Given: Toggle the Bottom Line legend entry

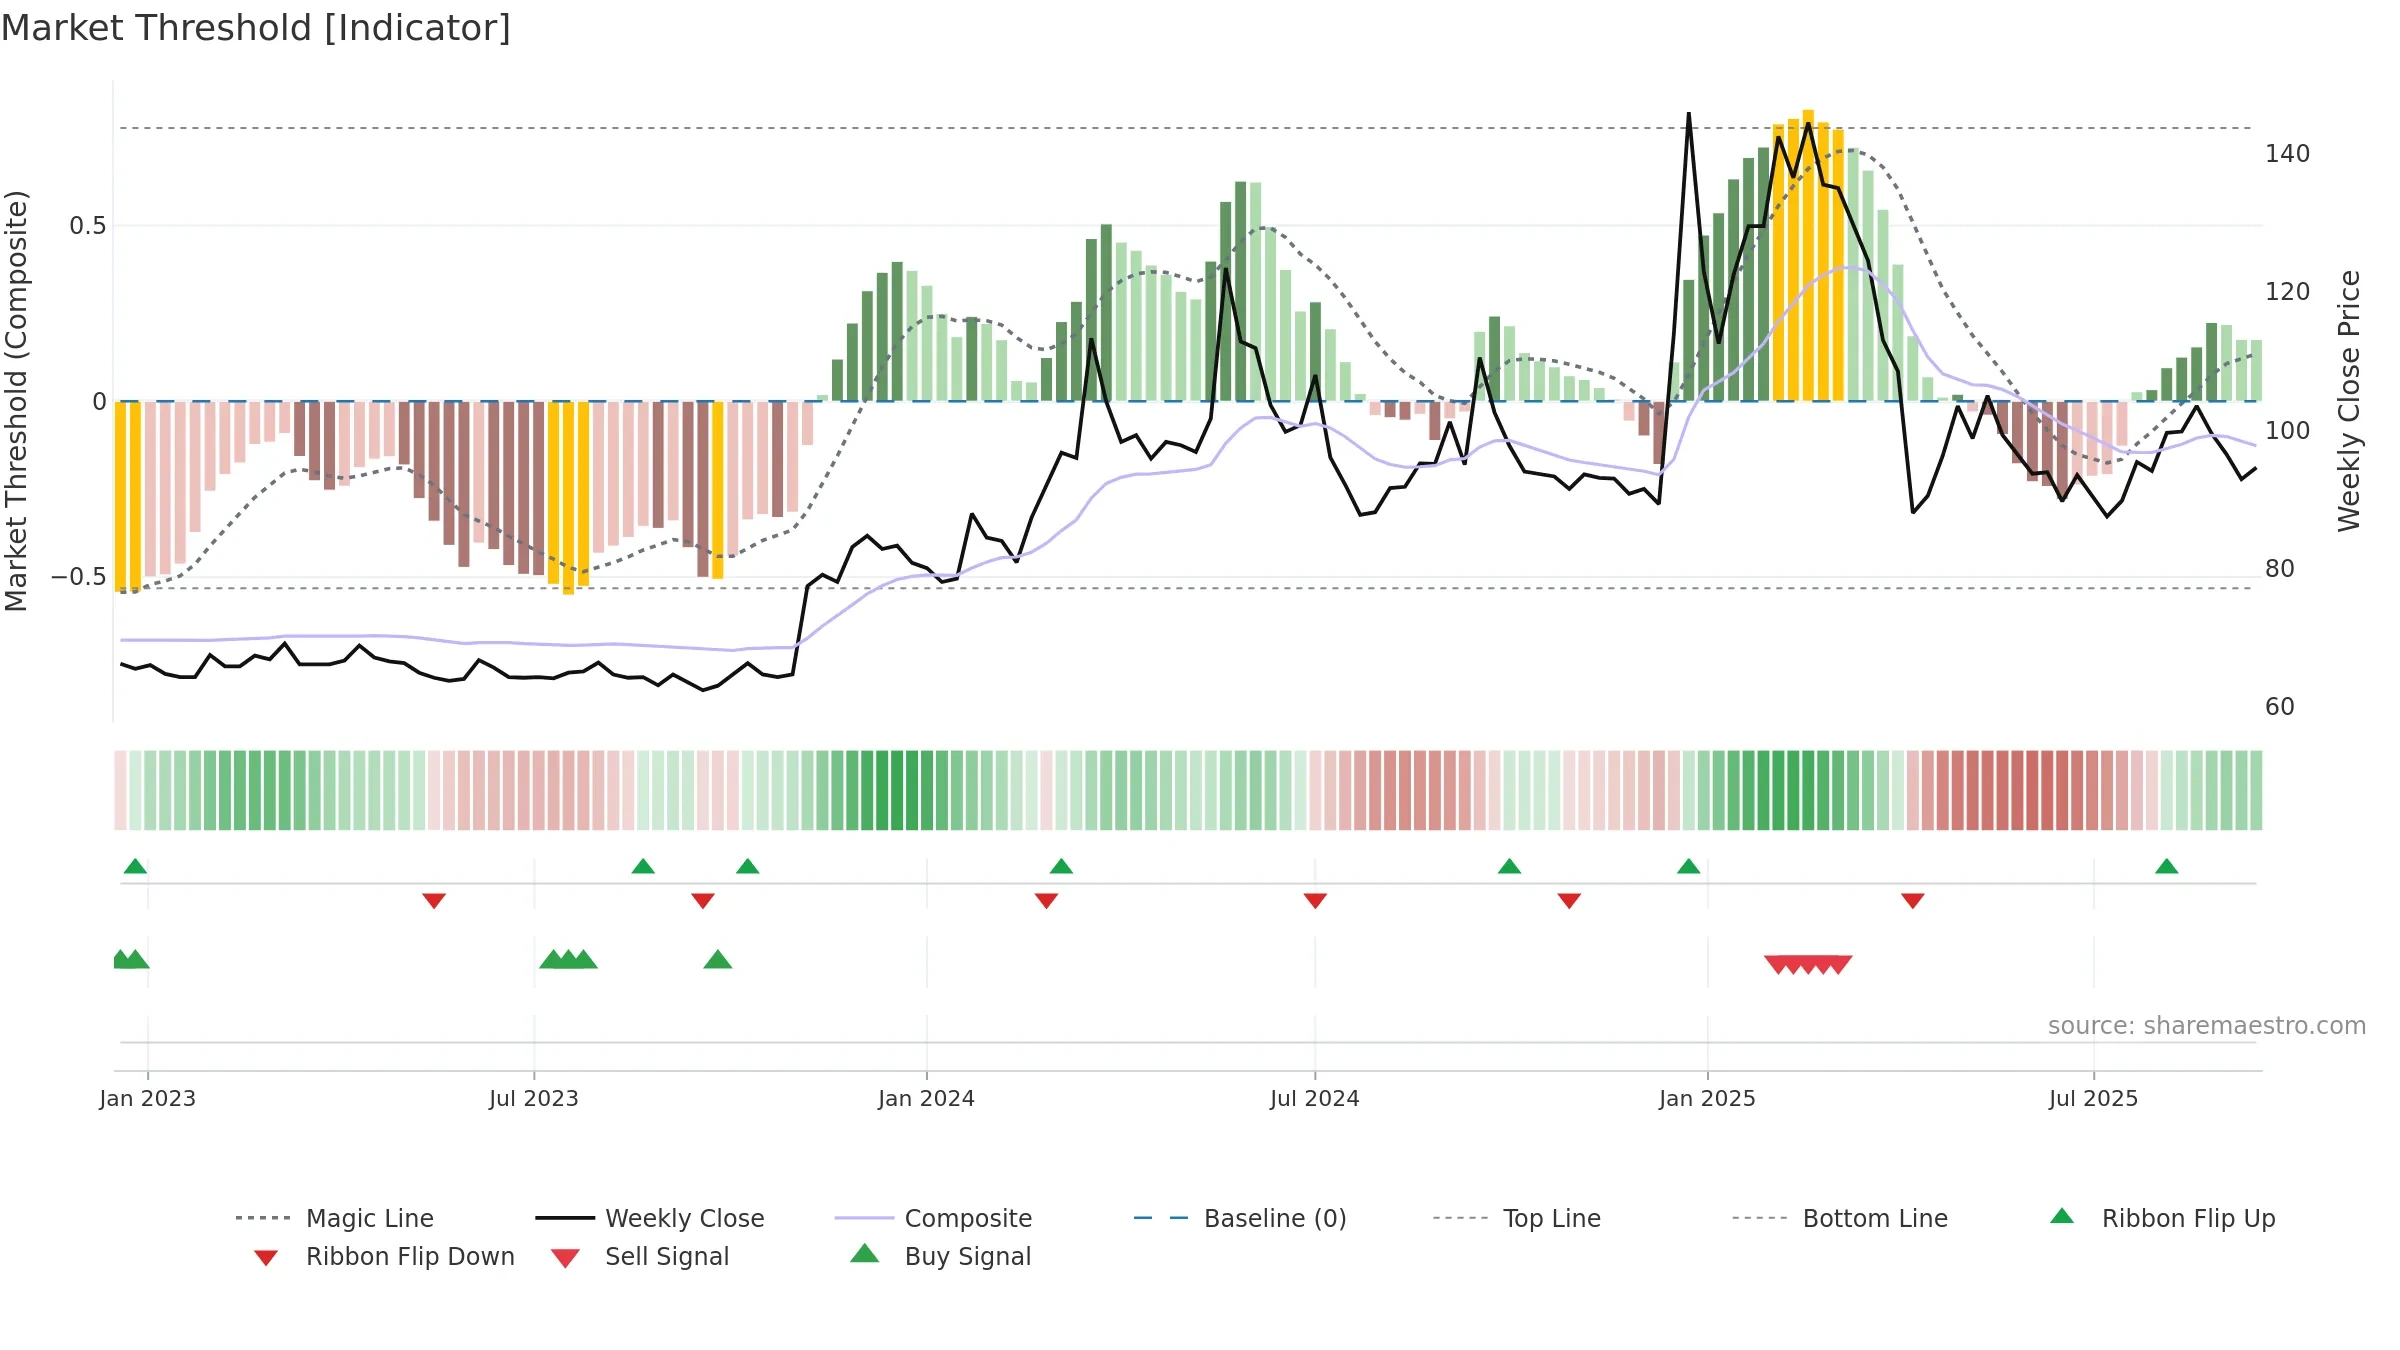Looking at the screenshot, I should (x=1840, y=1218).
